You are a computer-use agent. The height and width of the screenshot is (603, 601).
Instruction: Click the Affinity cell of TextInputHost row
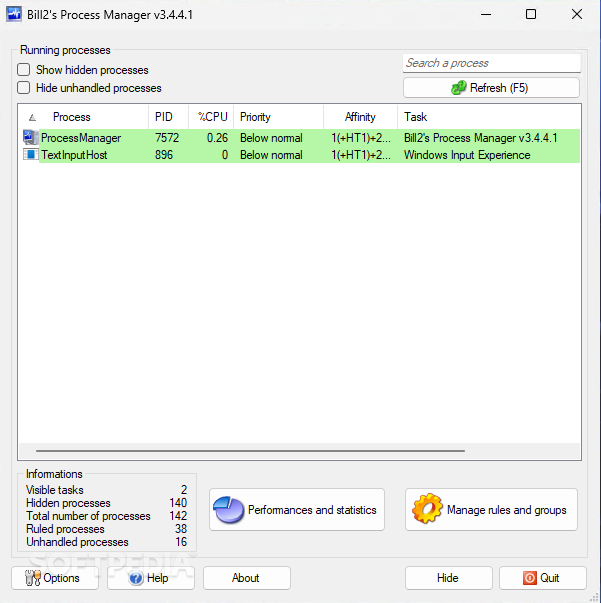pos(361,155)
